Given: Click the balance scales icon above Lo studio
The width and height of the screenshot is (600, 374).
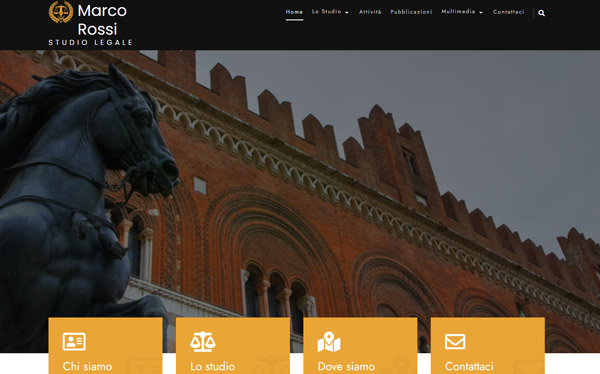Looking at the screenshot, I should coord(202,341).
